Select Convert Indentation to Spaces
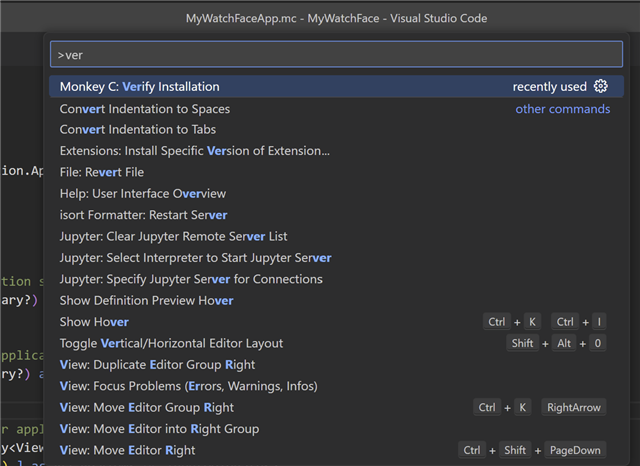 click(336, 109)
